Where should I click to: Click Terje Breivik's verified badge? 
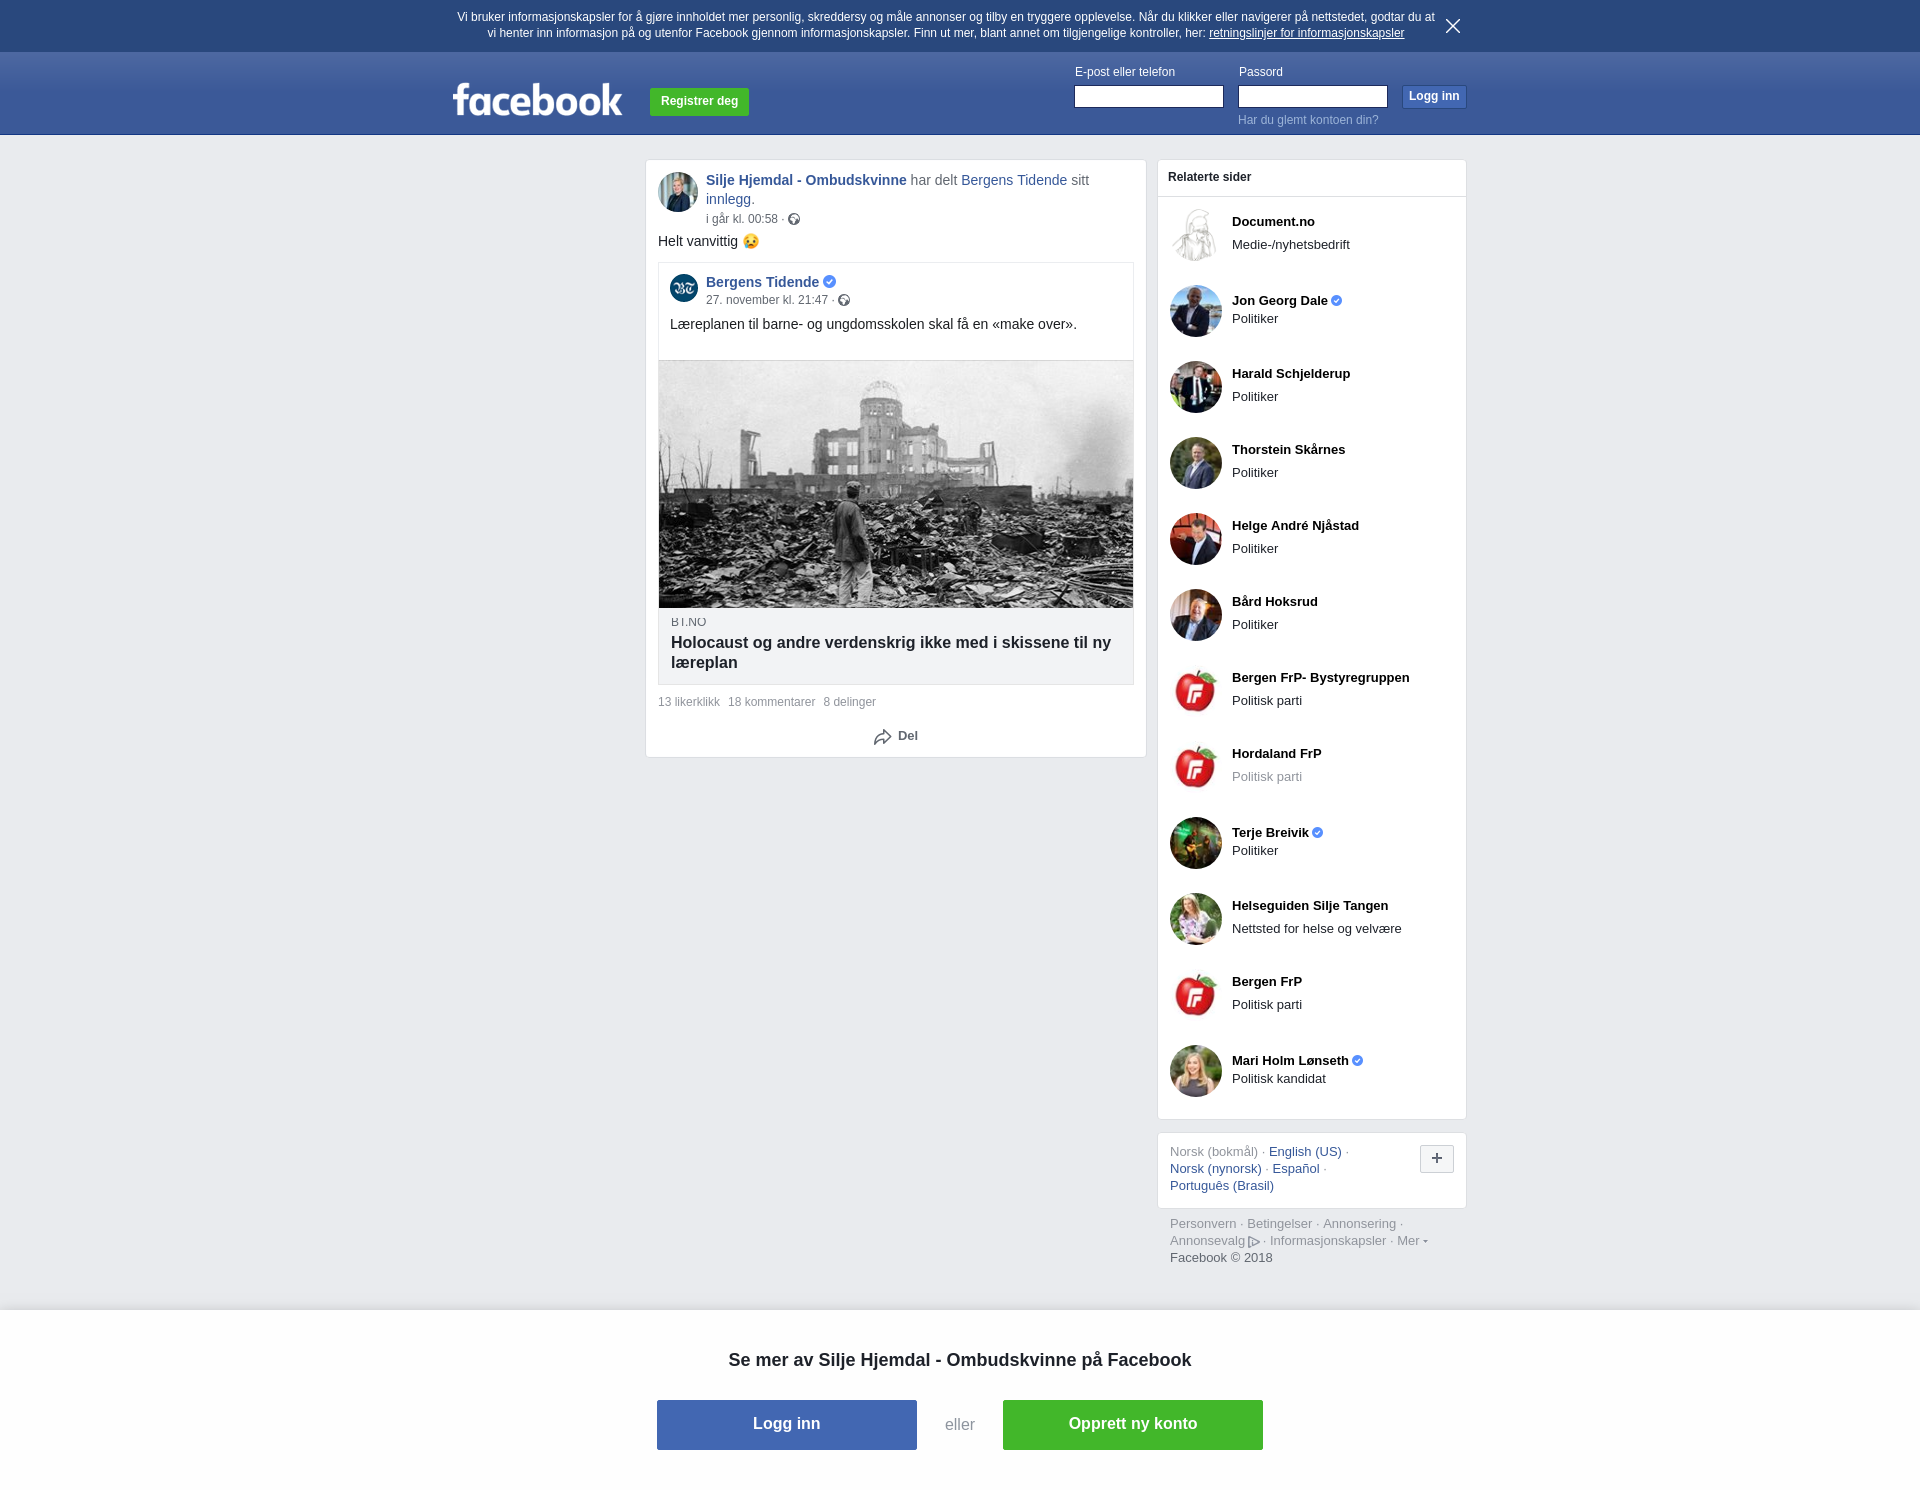pos(1317,833)
